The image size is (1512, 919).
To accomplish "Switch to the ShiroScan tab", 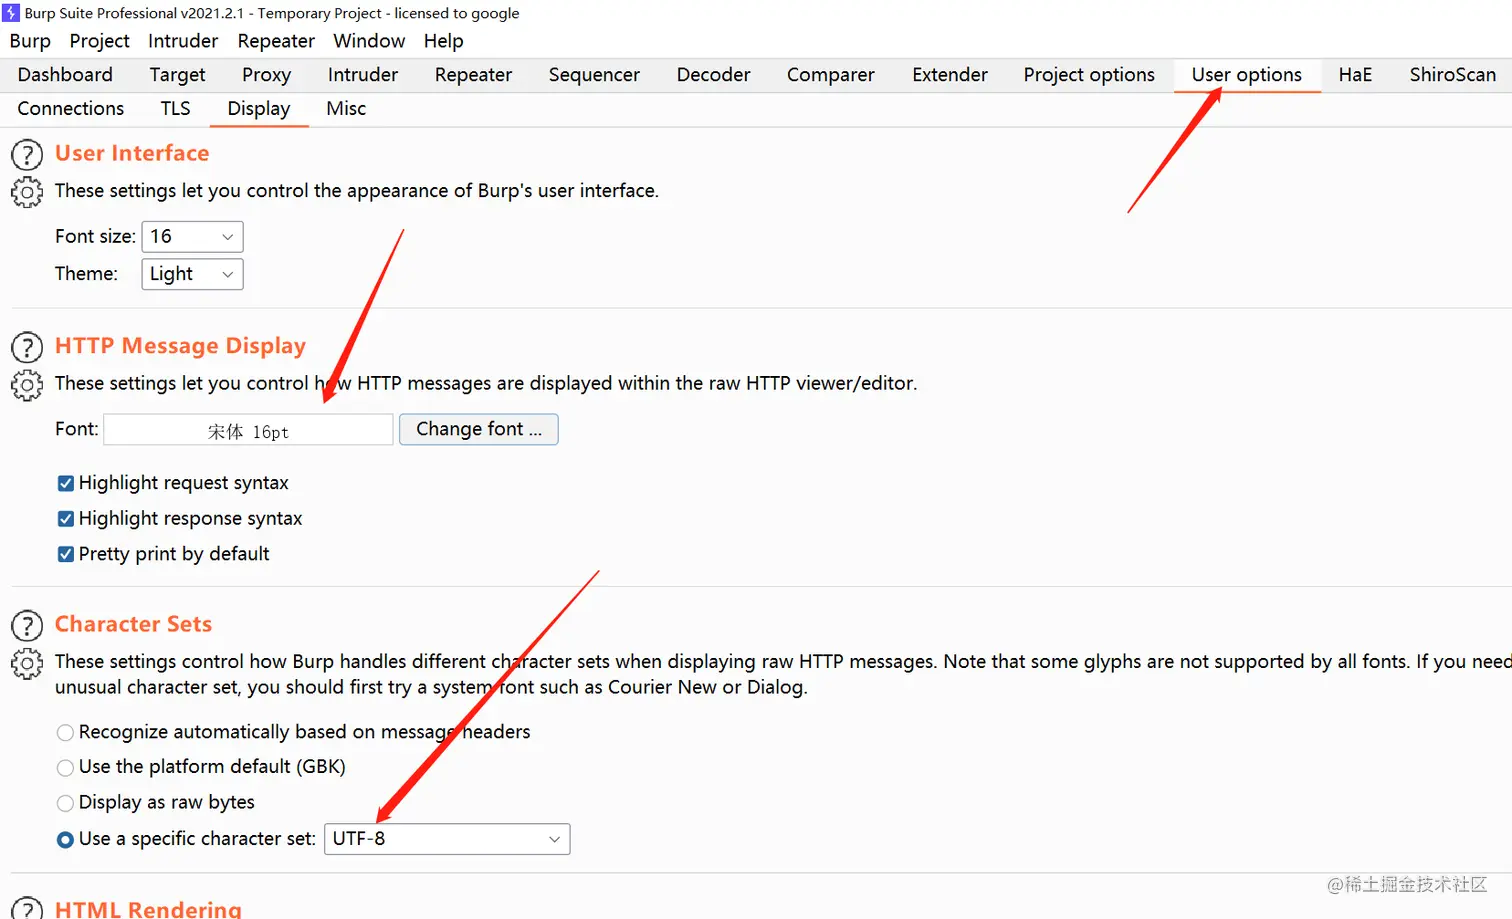I will [1452, 75].
